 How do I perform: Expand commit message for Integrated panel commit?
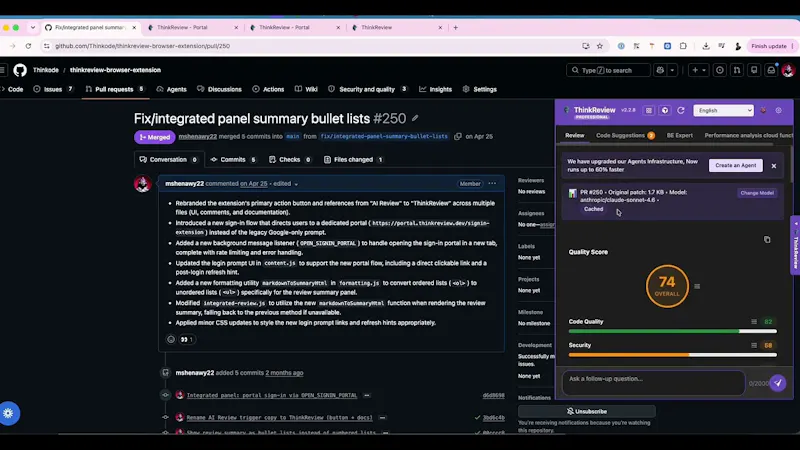tap(367, 395)
